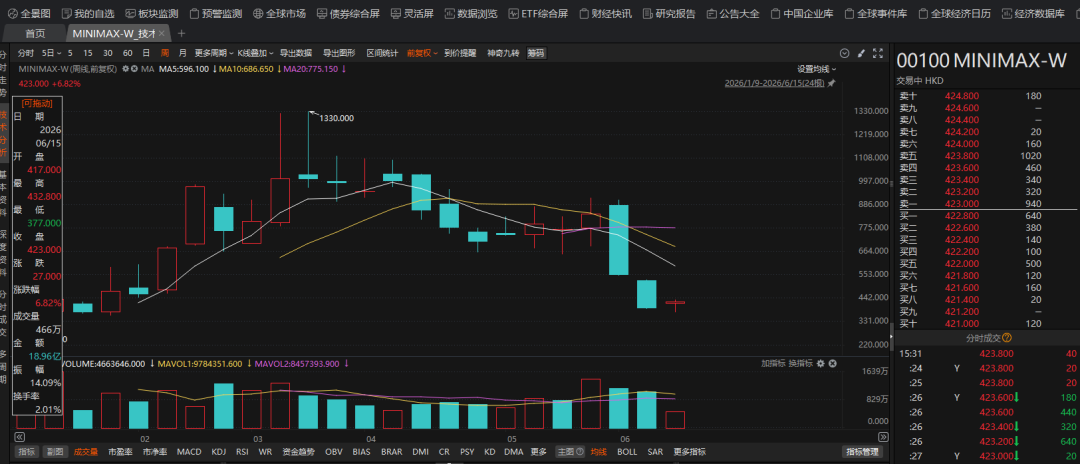This screenshot has width=1080, height=464.
Task: Open 经济数据库 economic database
Action: pos(1032,14)
